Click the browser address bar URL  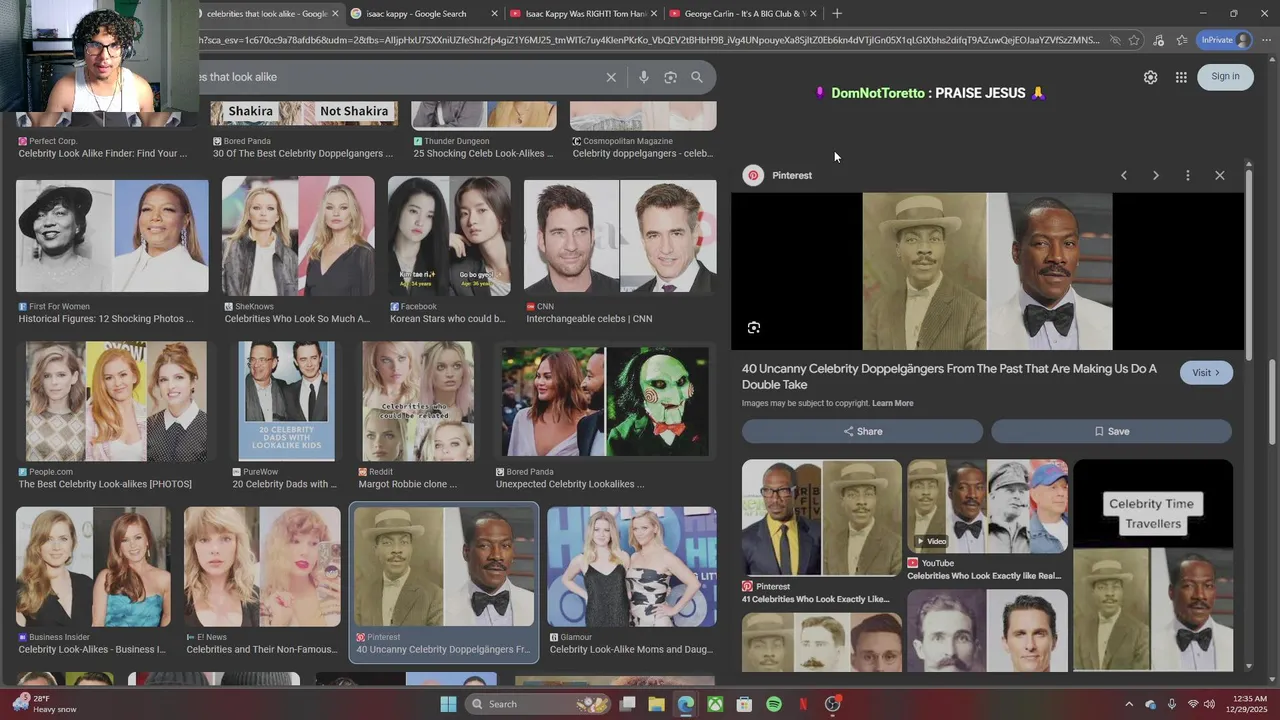click(x=650, y=40)
